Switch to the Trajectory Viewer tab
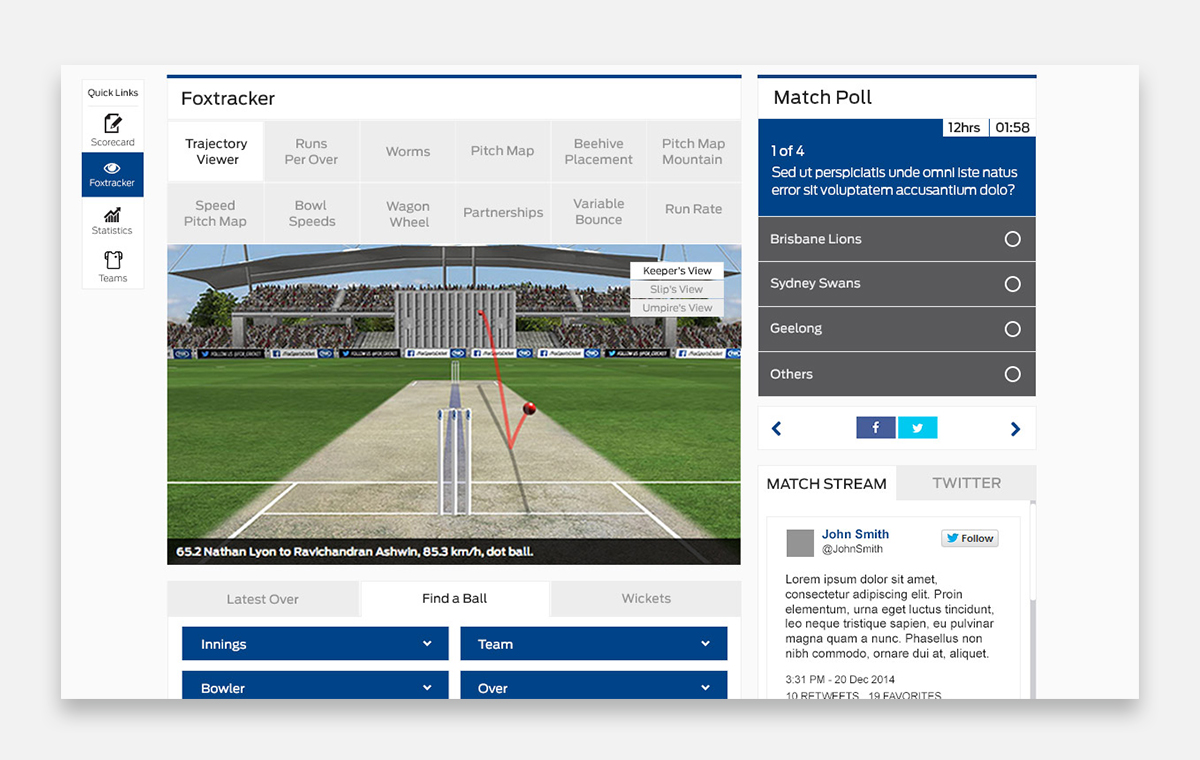The height and width of the screenshot is (760, 1200). (x=216, y=152)
